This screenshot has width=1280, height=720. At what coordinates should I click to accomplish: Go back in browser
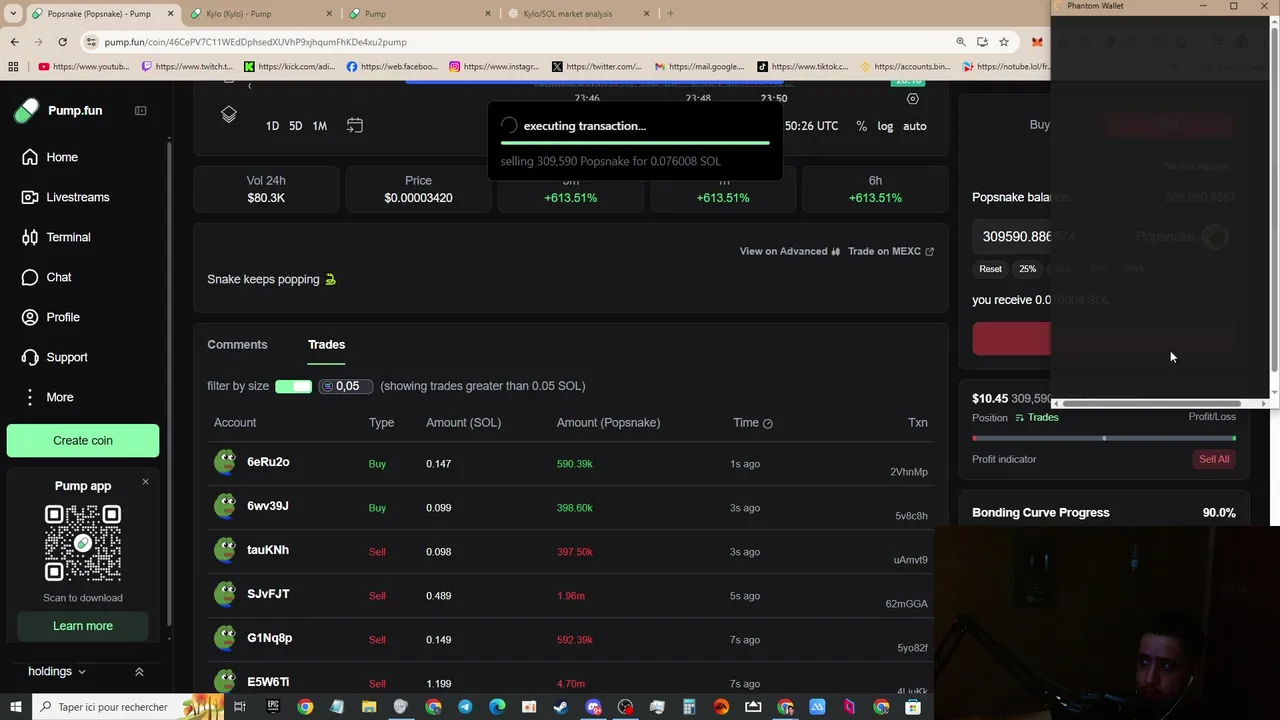[x=14, y=42]
